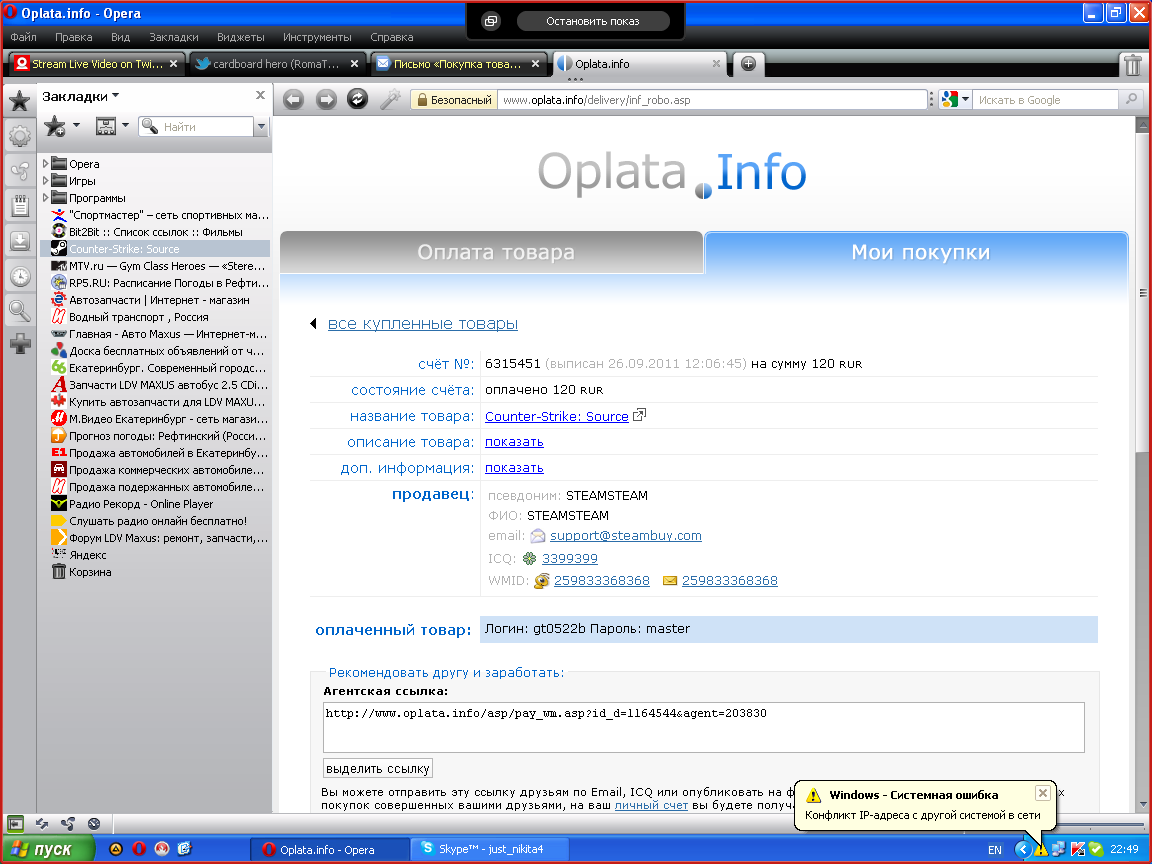Click the Opera Link sync icon
The image size is (1152, 864).
coord(42,824)
